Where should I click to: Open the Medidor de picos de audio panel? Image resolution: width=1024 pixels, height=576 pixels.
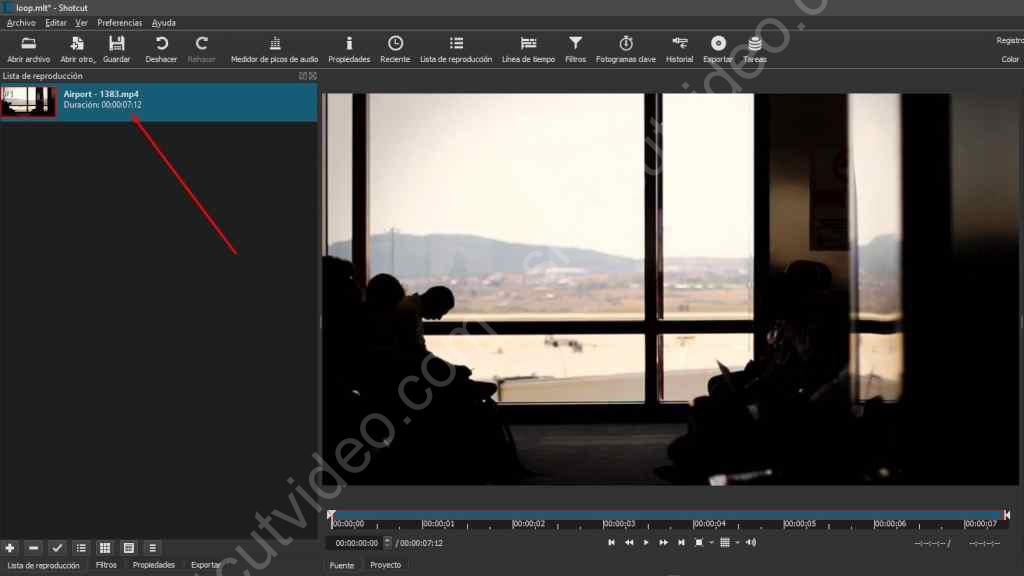273,48
